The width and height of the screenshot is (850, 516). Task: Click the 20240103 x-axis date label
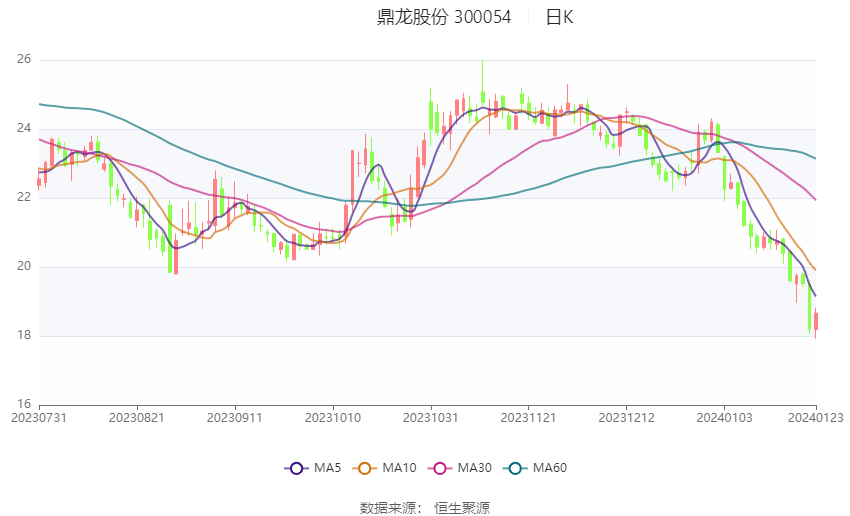coord(724,418)
